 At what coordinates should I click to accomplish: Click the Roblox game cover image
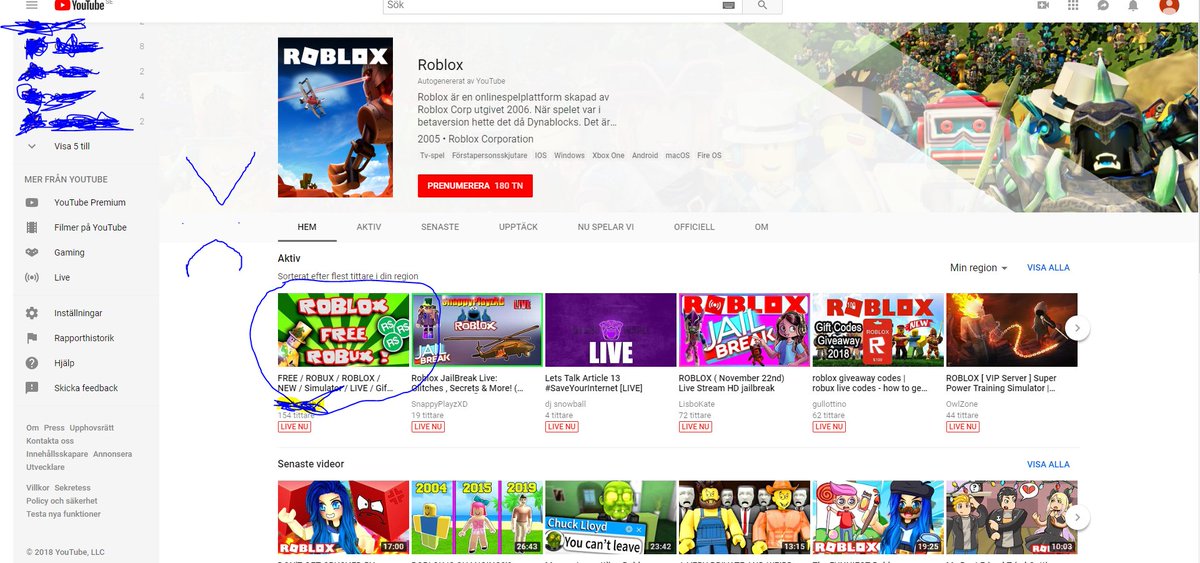335,117
